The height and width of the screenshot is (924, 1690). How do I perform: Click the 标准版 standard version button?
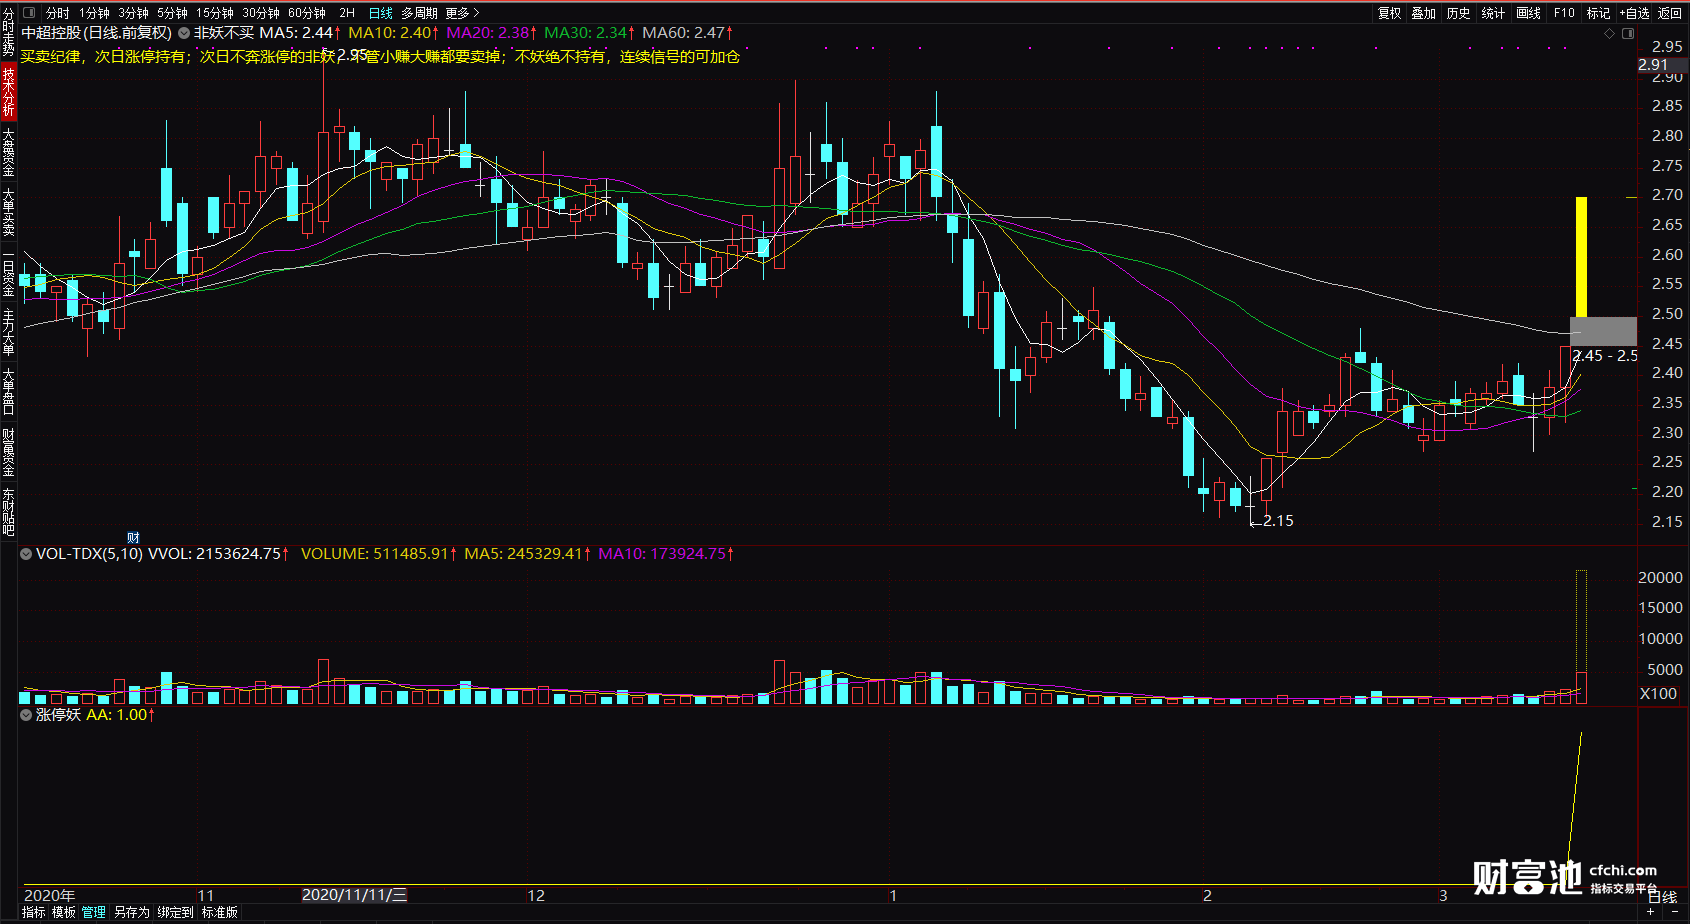point(220,912)
